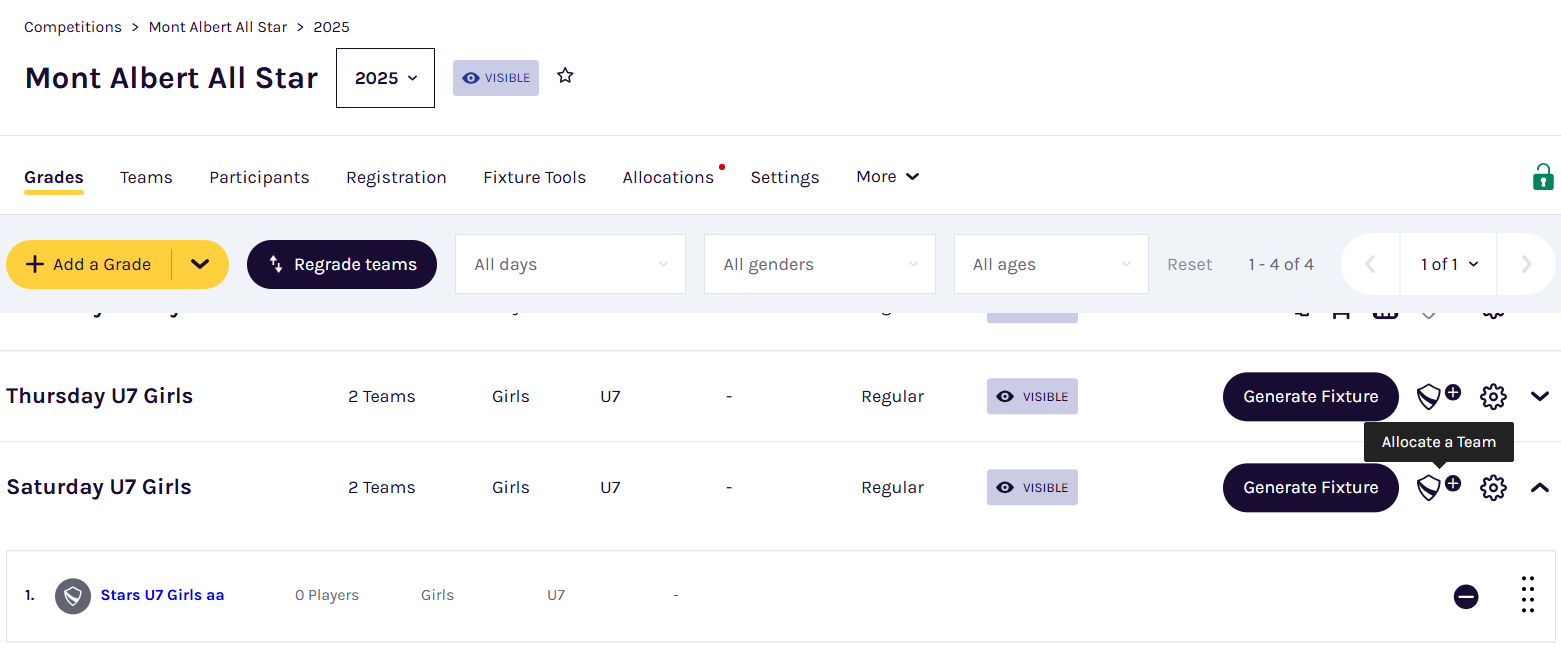Open the Registration tab
1561x650 pixels.
(396, 177)
